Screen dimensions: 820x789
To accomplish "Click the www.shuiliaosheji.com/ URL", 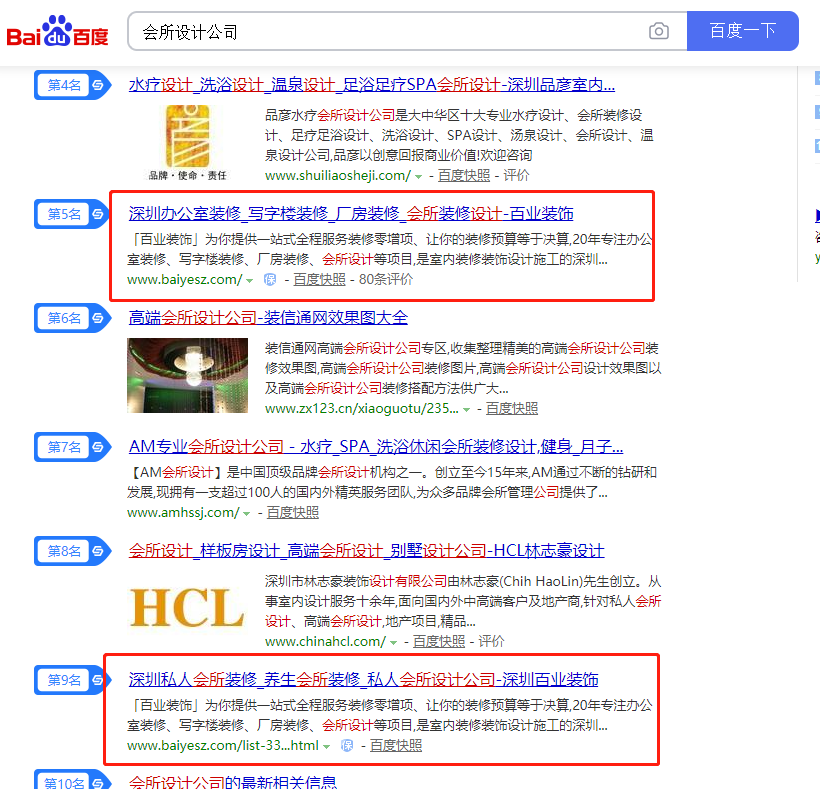I will tap(338, 176).
